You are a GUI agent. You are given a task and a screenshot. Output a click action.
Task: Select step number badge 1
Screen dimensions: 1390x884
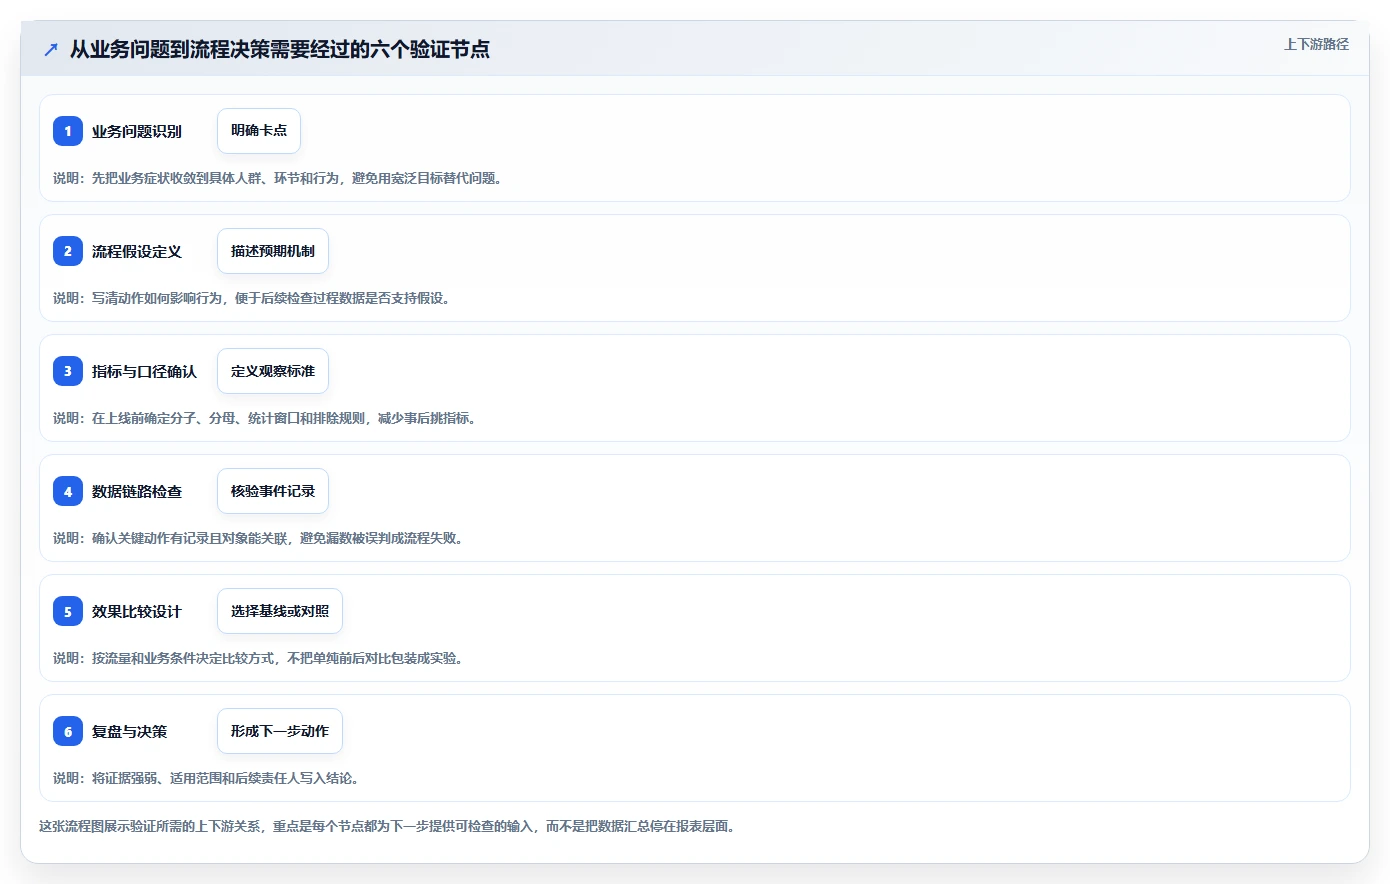pos(68,131)
